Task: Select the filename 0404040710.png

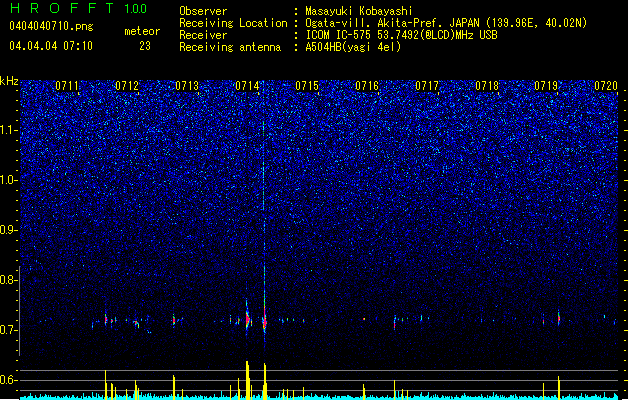Action: (x=51, y=26)
